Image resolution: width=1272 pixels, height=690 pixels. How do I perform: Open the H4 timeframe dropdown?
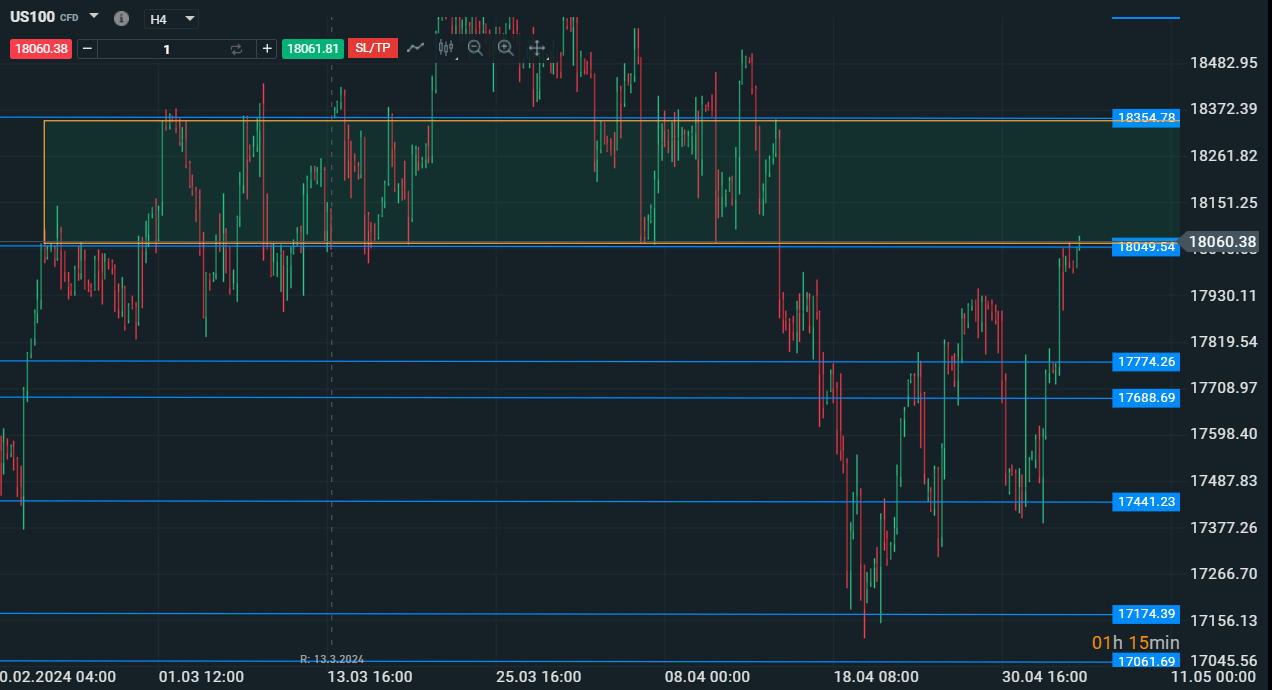(x=171, y=19)
